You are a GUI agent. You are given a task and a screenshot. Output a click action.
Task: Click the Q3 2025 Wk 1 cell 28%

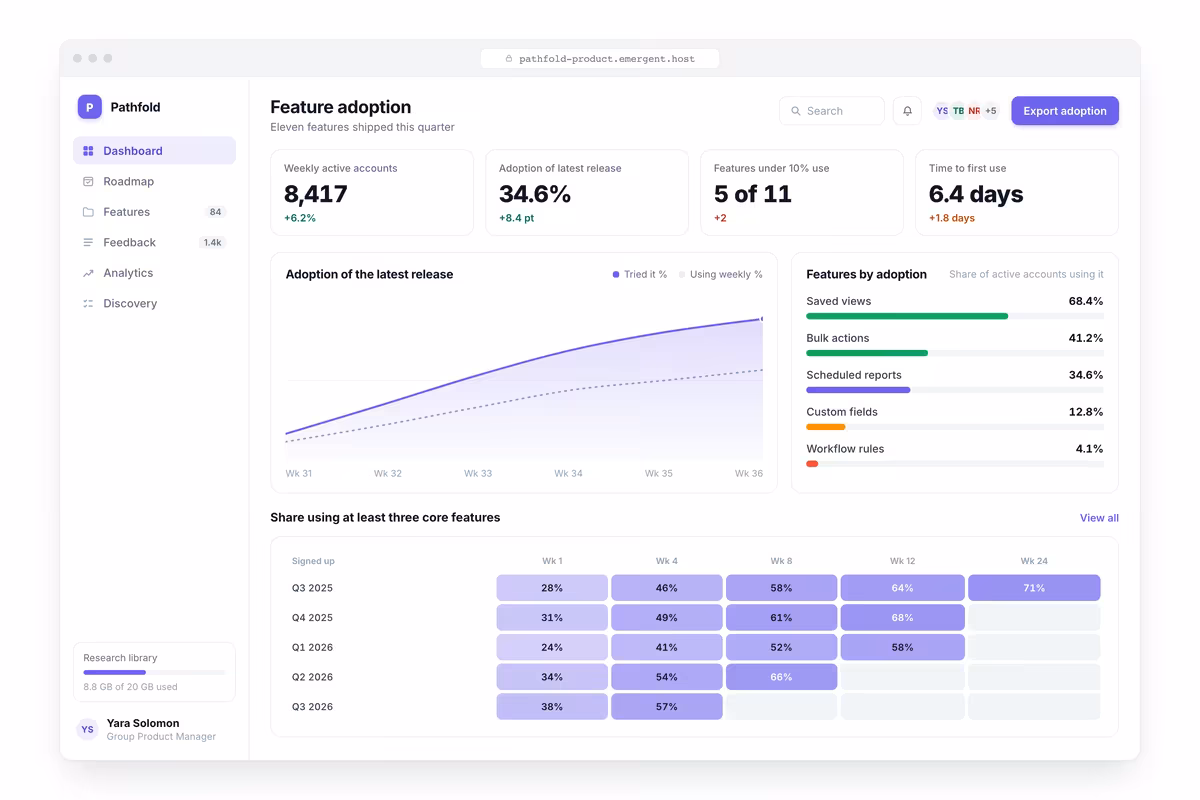click(552, 588)
